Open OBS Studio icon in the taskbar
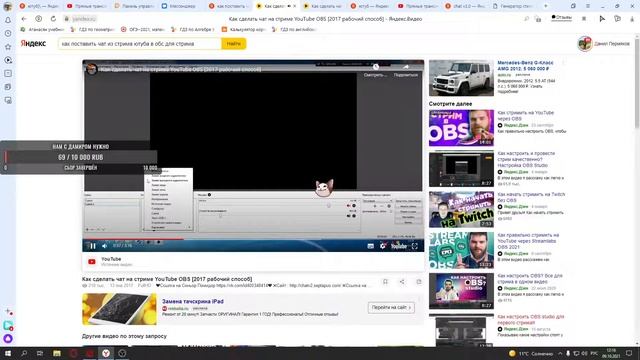 point(122,353)
